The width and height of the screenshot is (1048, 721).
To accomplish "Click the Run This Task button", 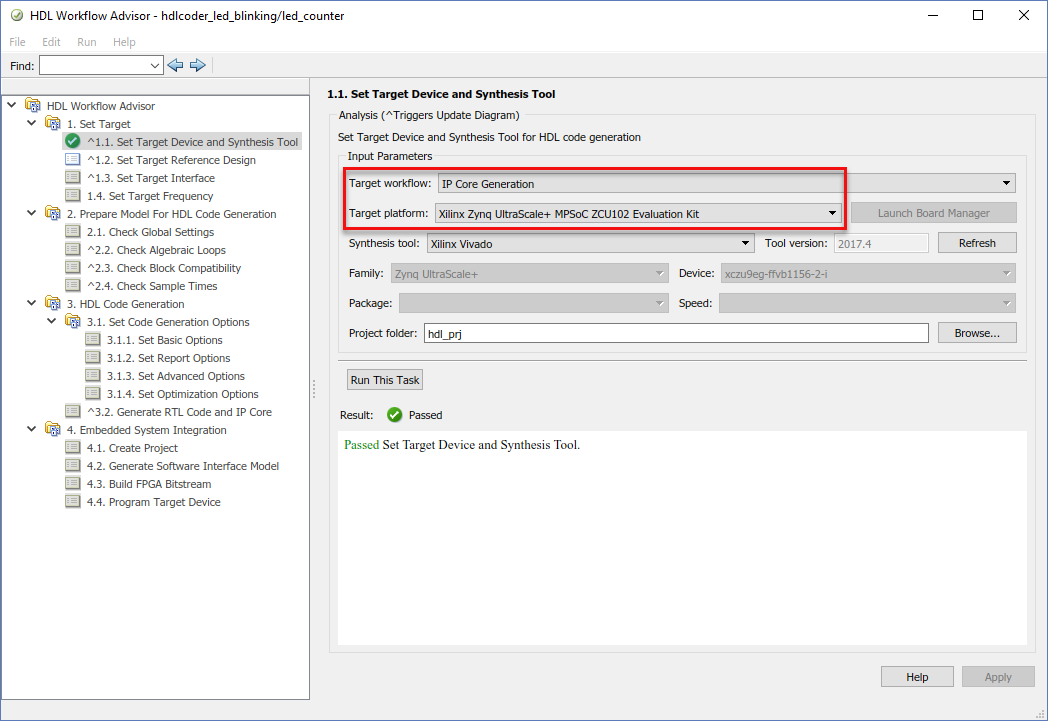I will [385, 380].
